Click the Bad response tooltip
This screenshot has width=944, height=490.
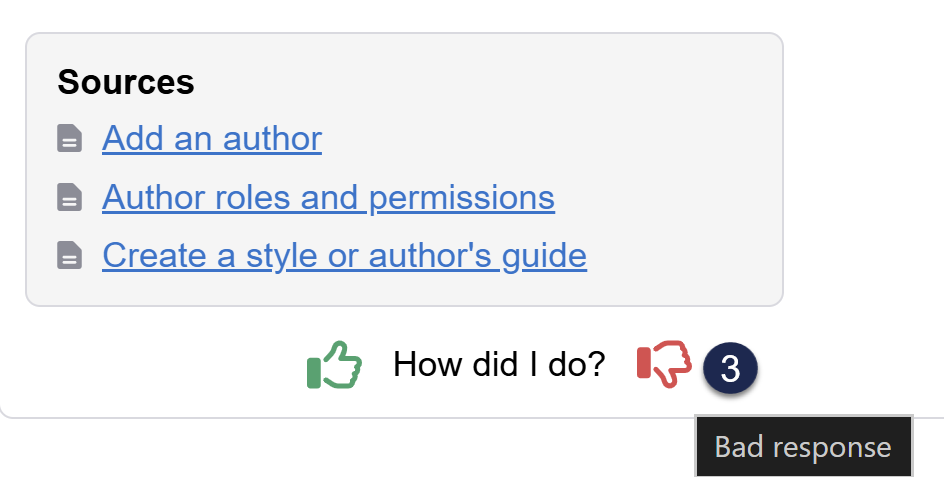pyautogui.click(x=803, y=446)
